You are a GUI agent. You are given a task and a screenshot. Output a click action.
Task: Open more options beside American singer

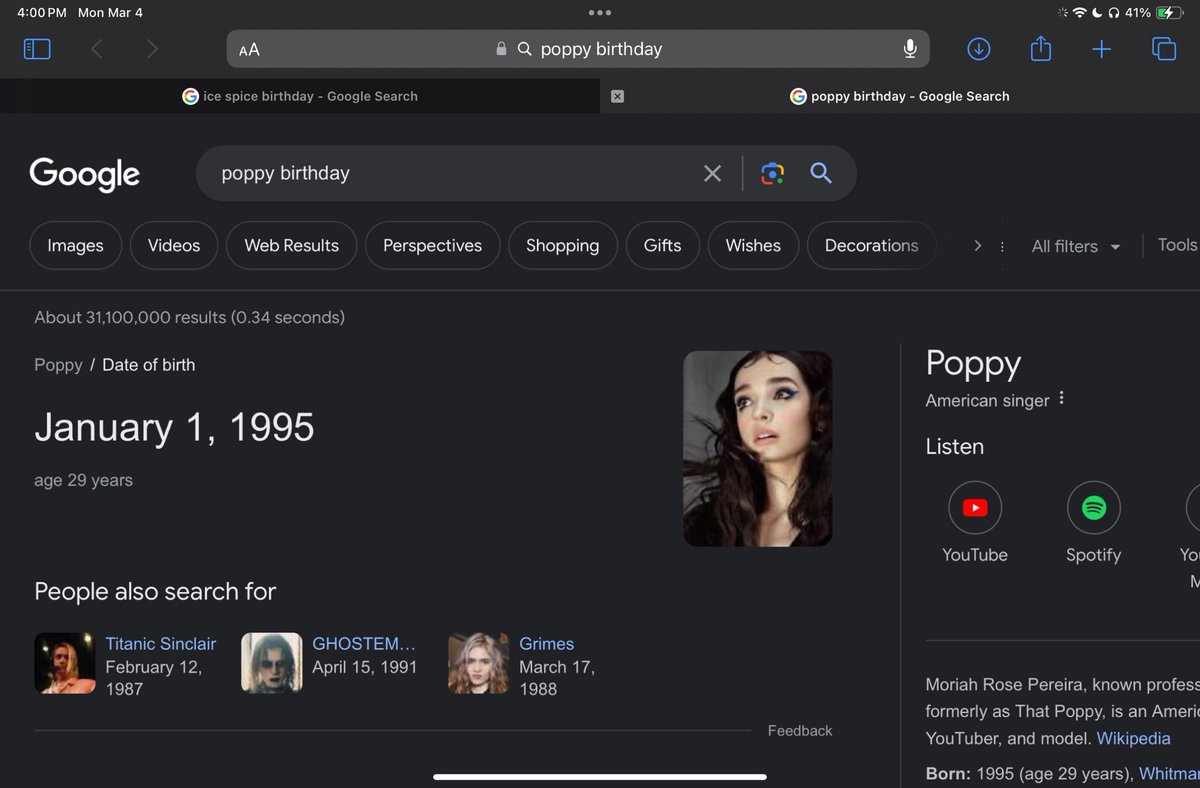pos(1061,398)
